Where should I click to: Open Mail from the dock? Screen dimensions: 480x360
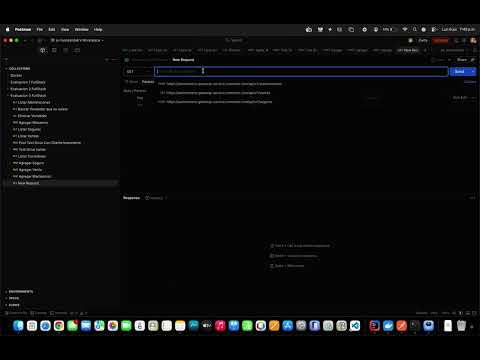pyautogui.click(x=86, y=326)
